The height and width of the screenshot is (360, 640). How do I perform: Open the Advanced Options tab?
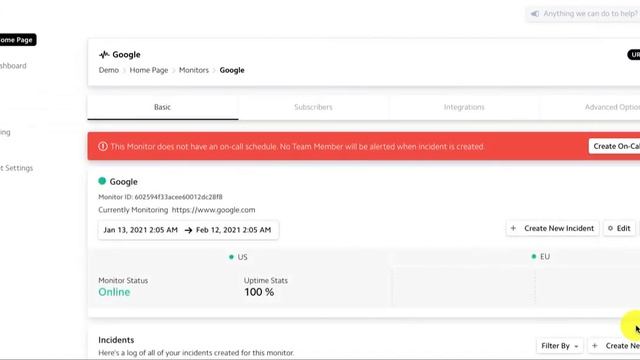[590, 107]
